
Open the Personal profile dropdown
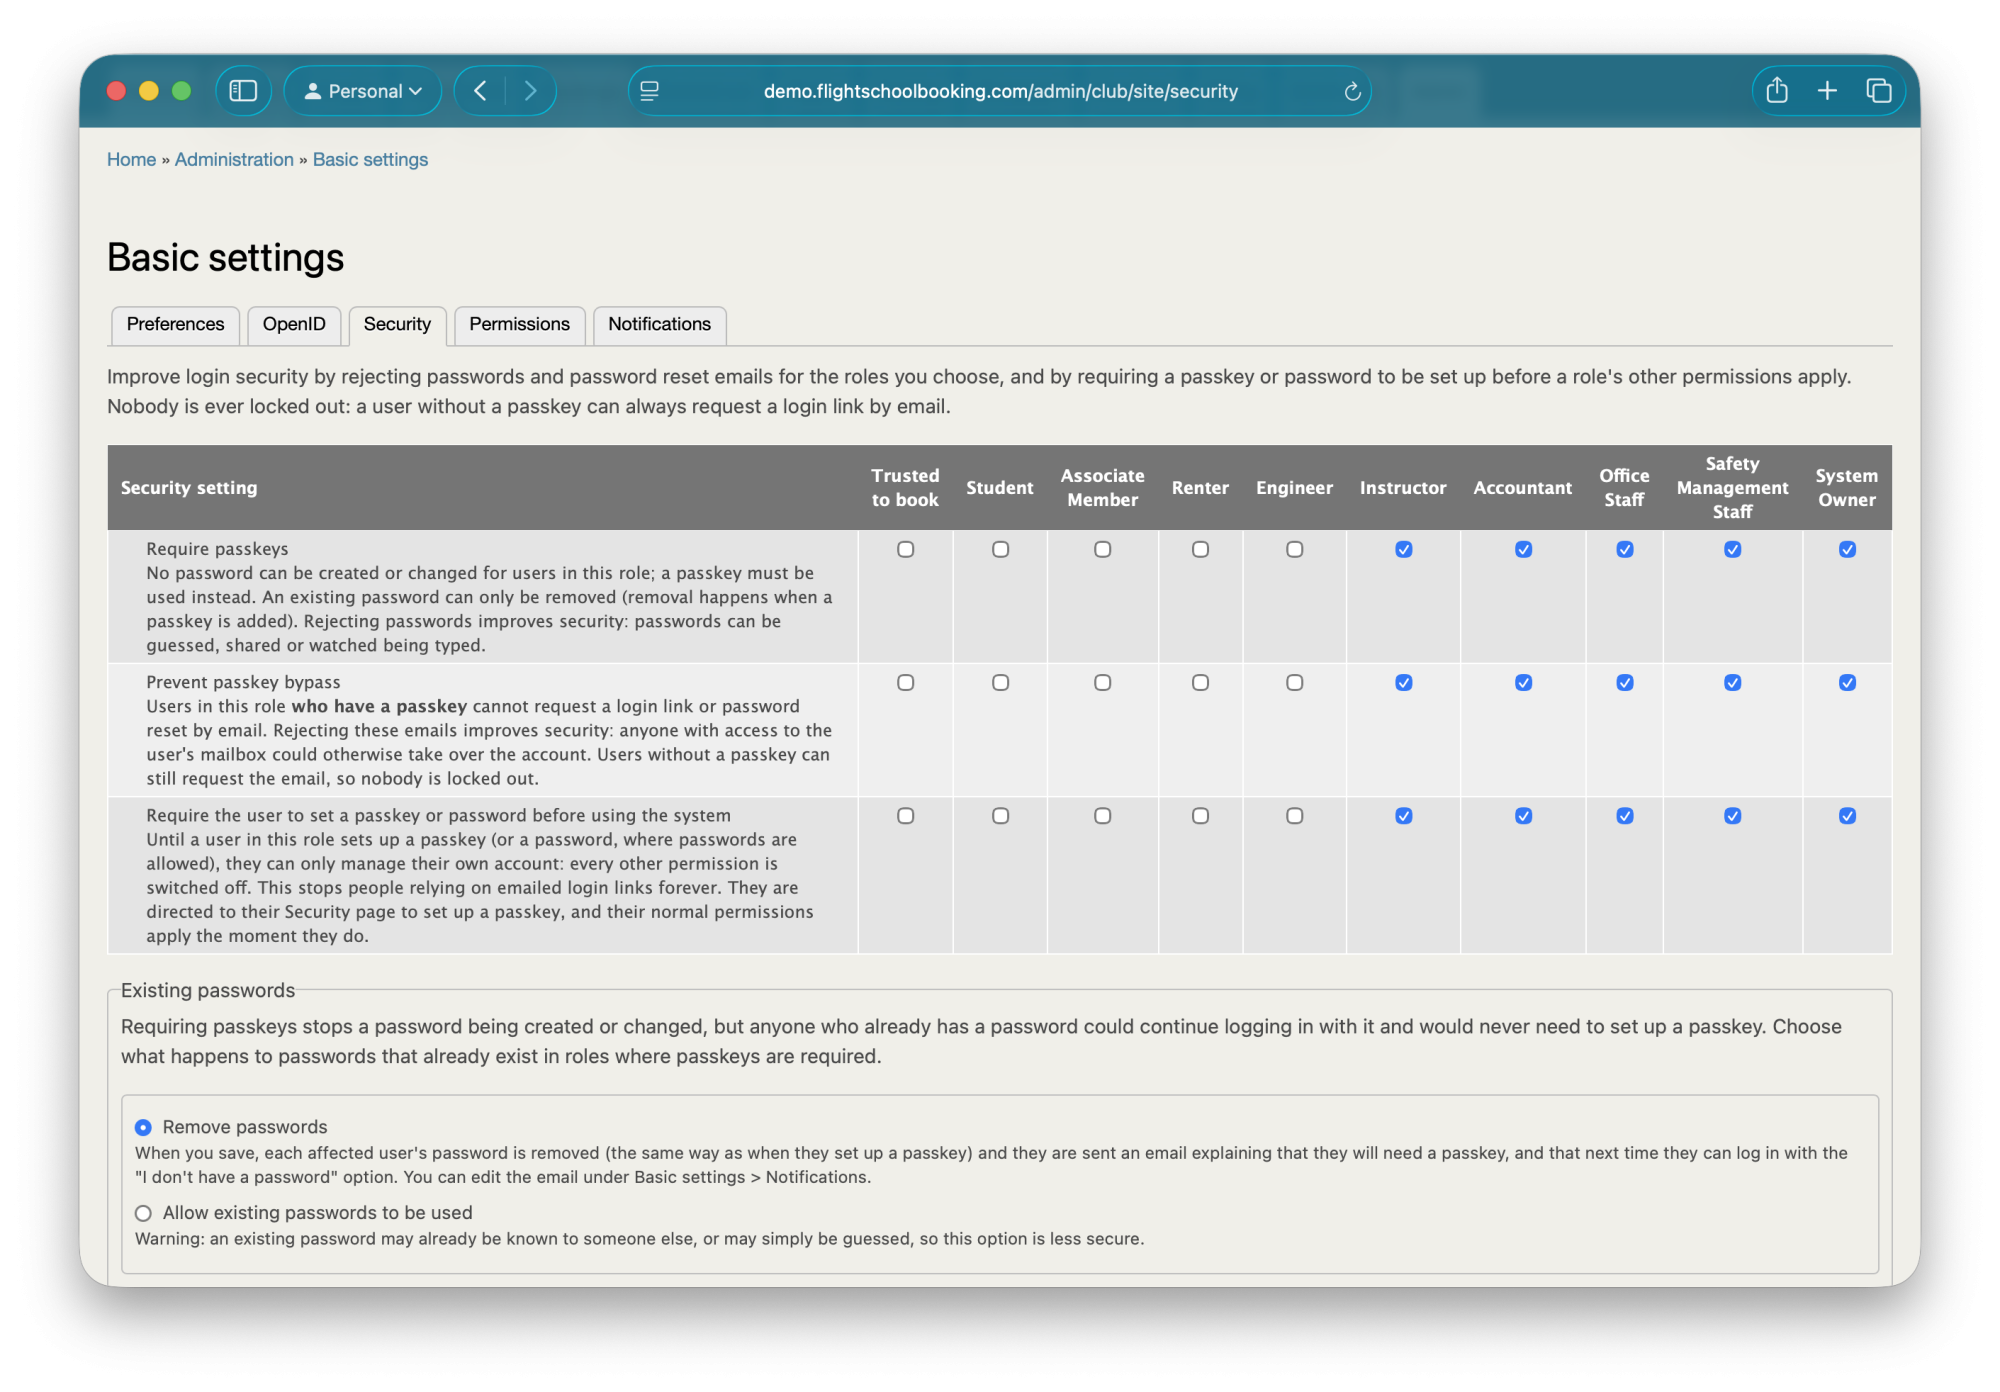(363, 91)
